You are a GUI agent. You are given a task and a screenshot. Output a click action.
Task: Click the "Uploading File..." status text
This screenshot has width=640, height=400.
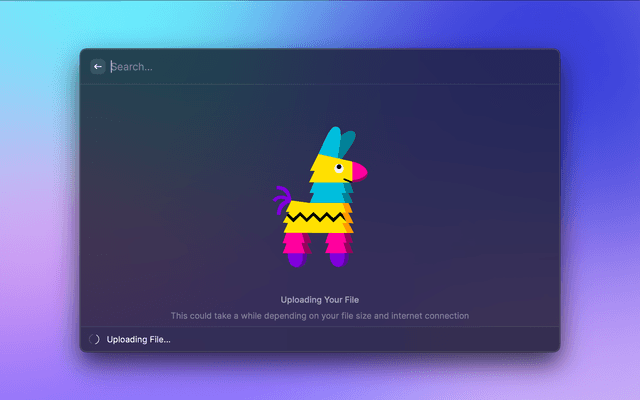pyautogui.click(x=139, y=339)
